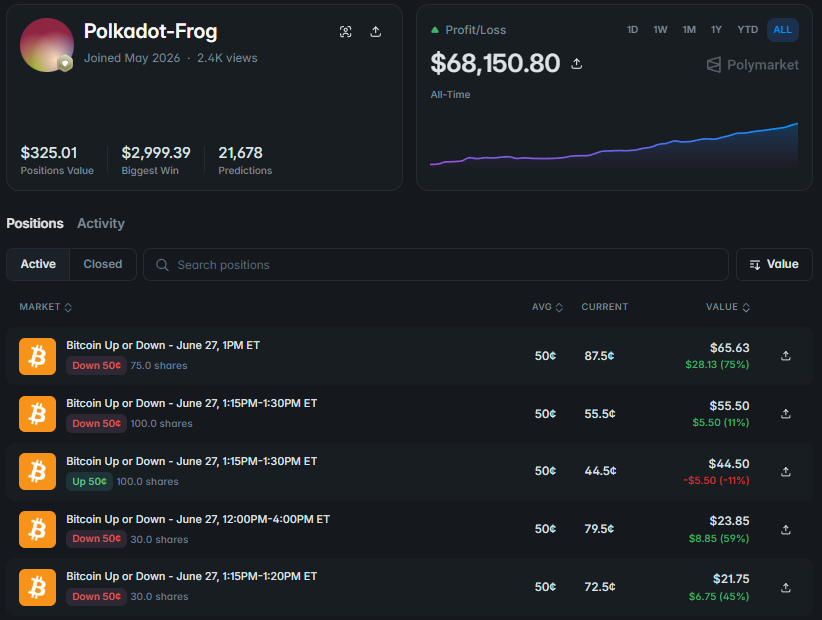This screenshot has height=620, width=822.
Task: Select the 1D profit/loss range
Action: click(632, 30)
